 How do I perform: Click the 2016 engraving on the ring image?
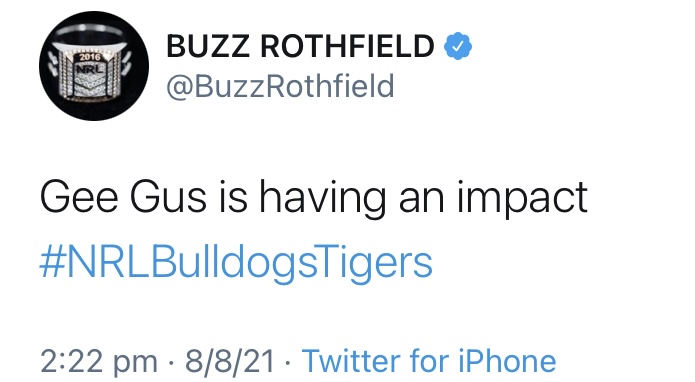90,57
